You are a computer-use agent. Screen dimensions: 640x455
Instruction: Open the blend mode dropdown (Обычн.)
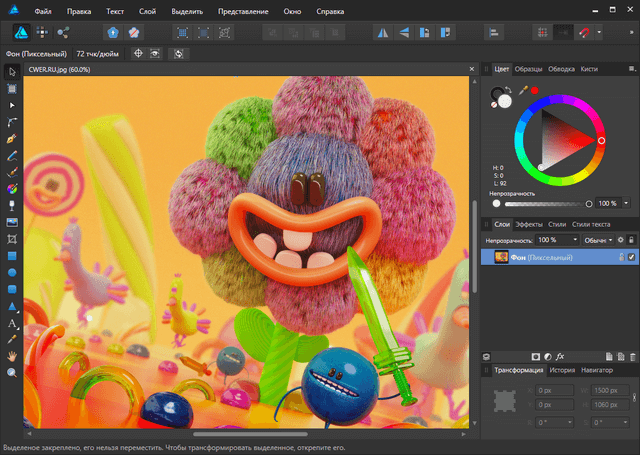pos(598,240)
